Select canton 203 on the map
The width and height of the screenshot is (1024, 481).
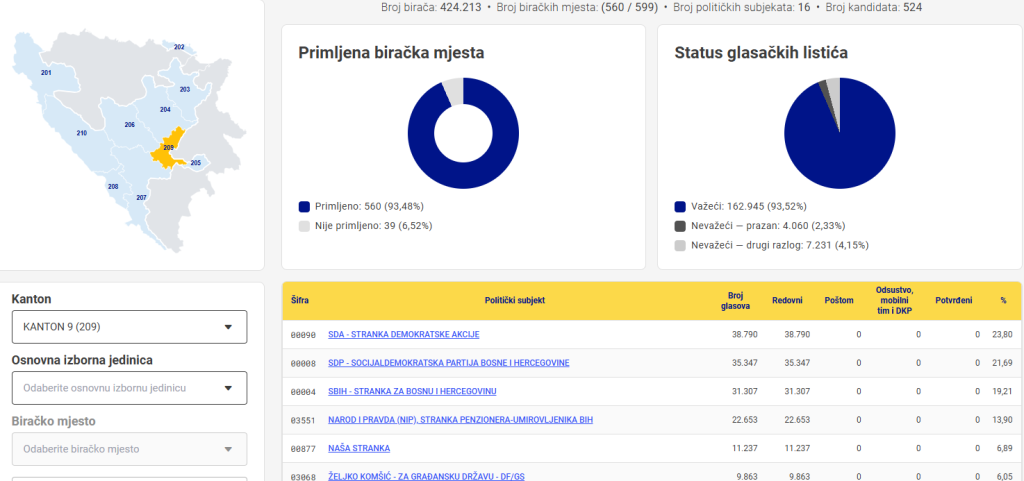coord(185,89)
